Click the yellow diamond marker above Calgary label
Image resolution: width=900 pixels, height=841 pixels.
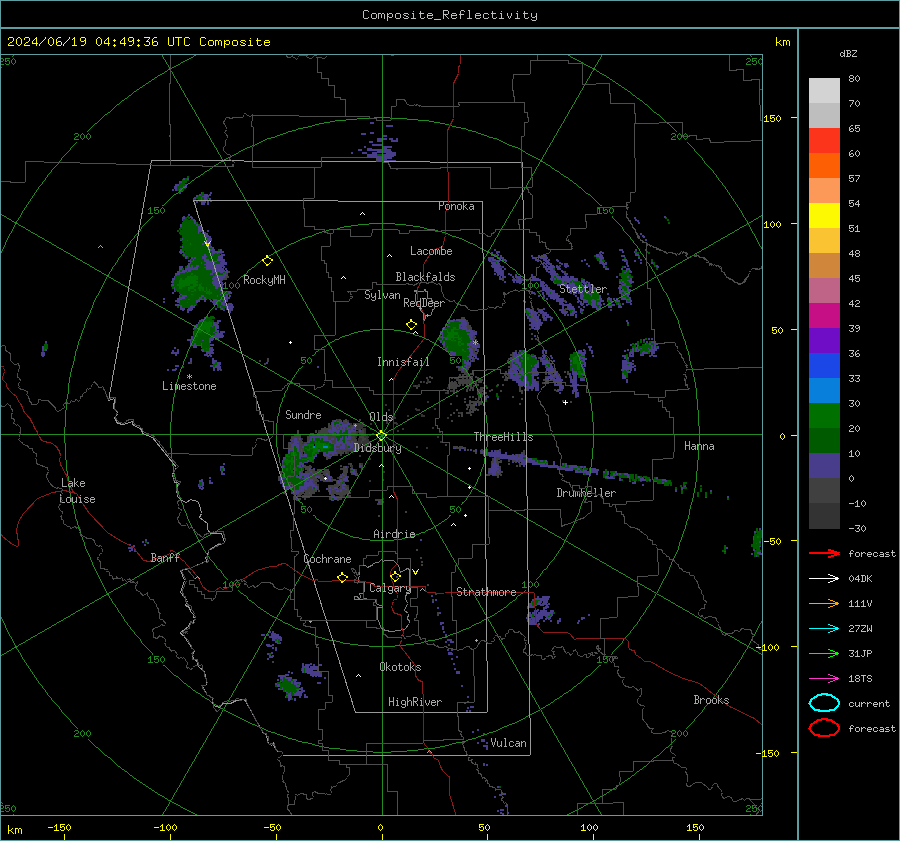(395, 576)
